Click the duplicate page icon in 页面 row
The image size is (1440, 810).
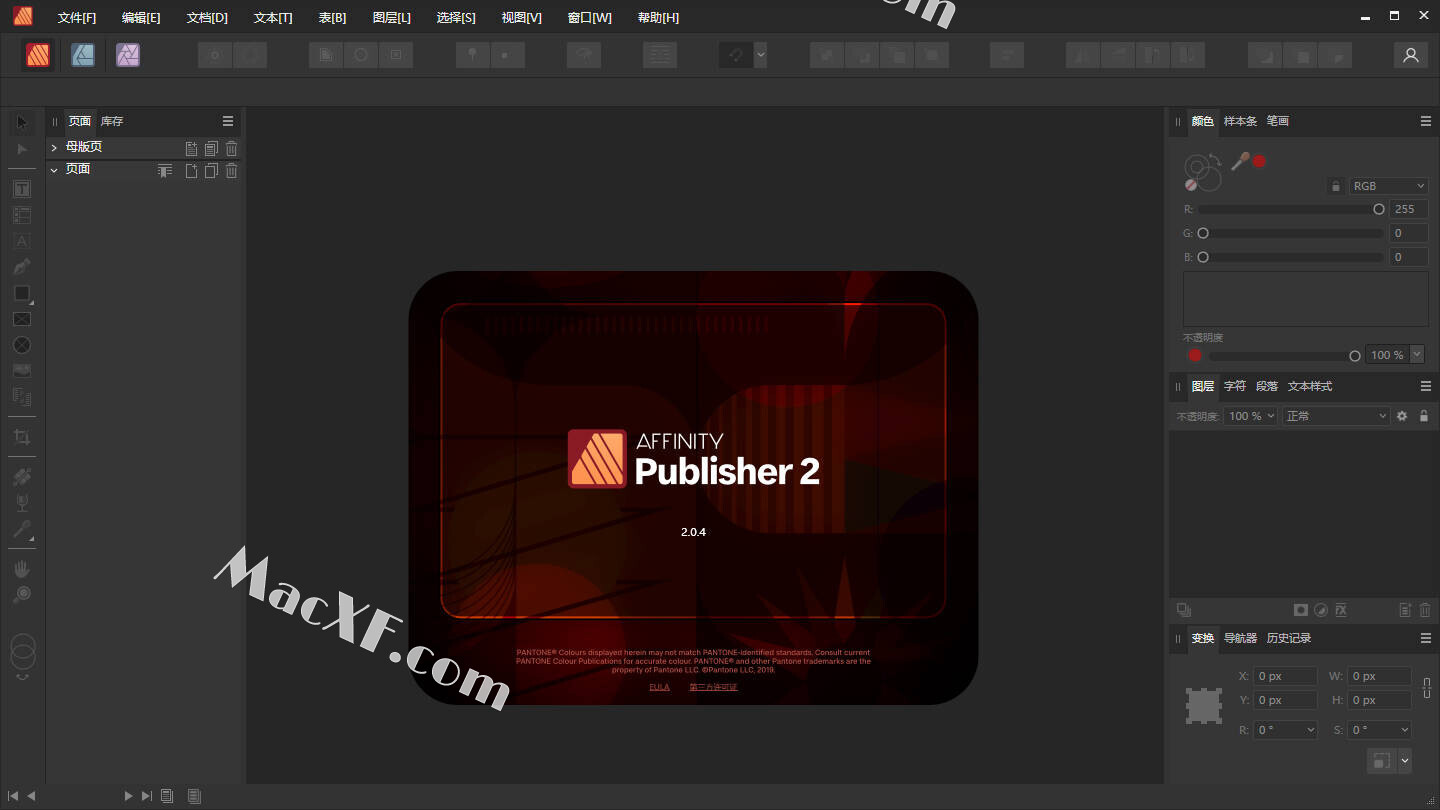[x=211, y=171]
